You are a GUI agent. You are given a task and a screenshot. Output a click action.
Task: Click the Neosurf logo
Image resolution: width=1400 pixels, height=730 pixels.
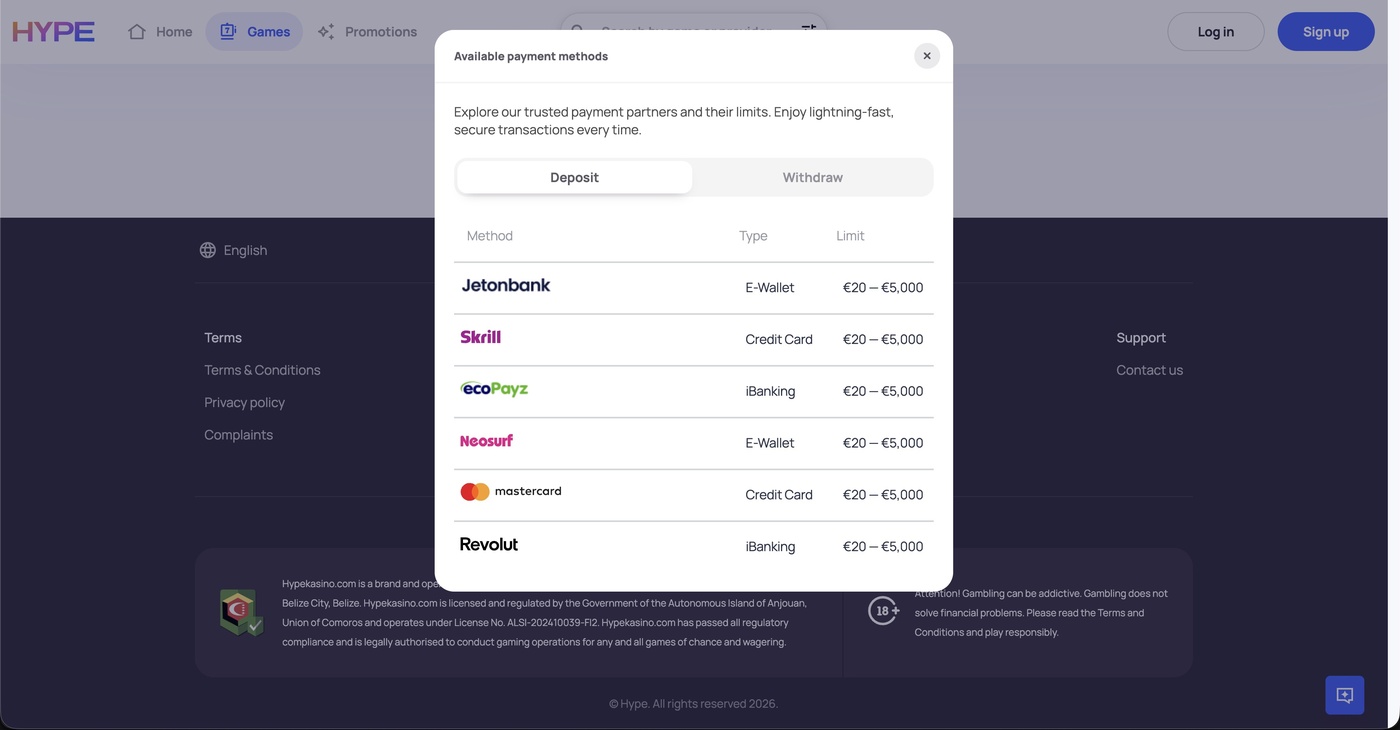pos(487,441)
